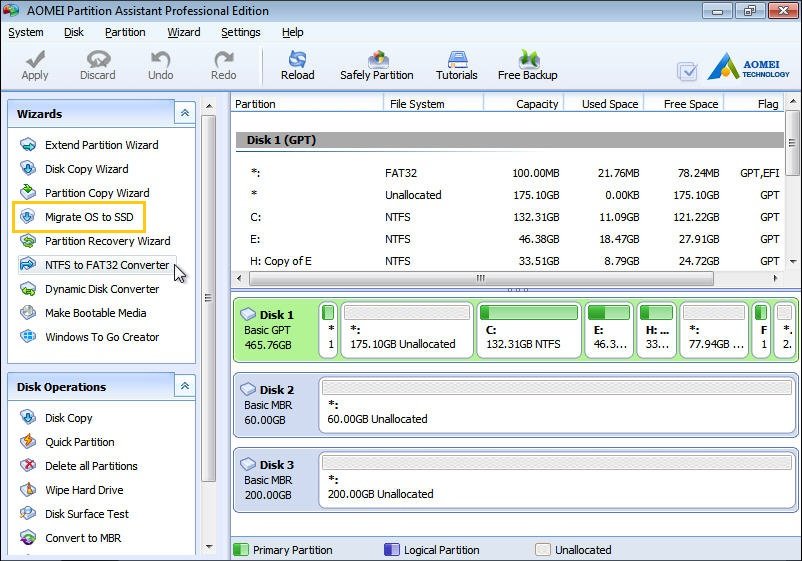Select the Disk 3 Basic MBR label
Screen dimensions: 802x561
[x=275, y=480]
